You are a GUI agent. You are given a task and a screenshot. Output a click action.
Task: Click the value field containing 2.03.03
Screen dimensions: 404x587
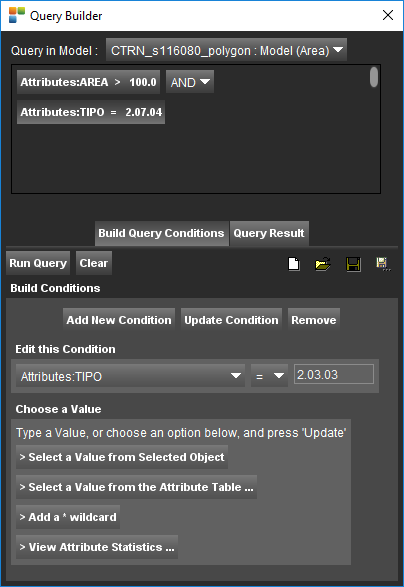[x=334, y=374]
